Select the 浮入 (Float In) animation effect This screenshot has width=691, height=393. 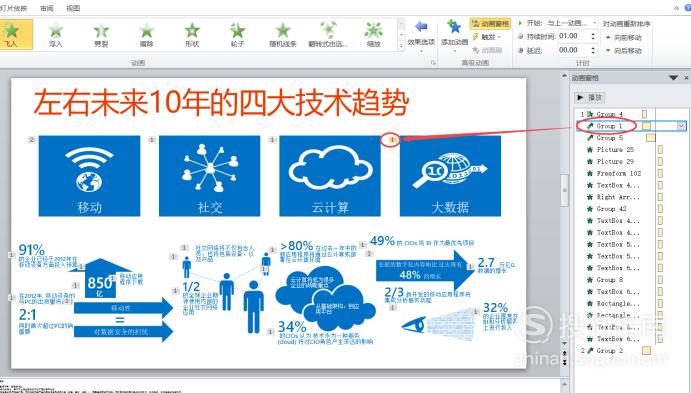point(56,34)
